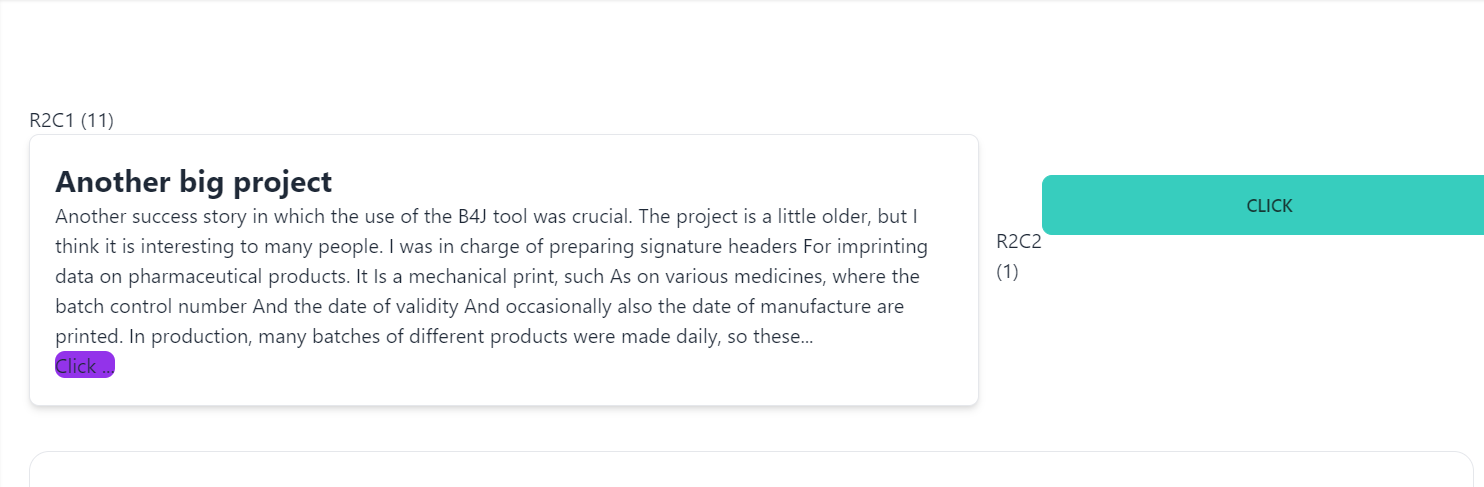Click the purple "Click .." button
1484x487 pixels.
pyautogui.click(x=85, y=366)
